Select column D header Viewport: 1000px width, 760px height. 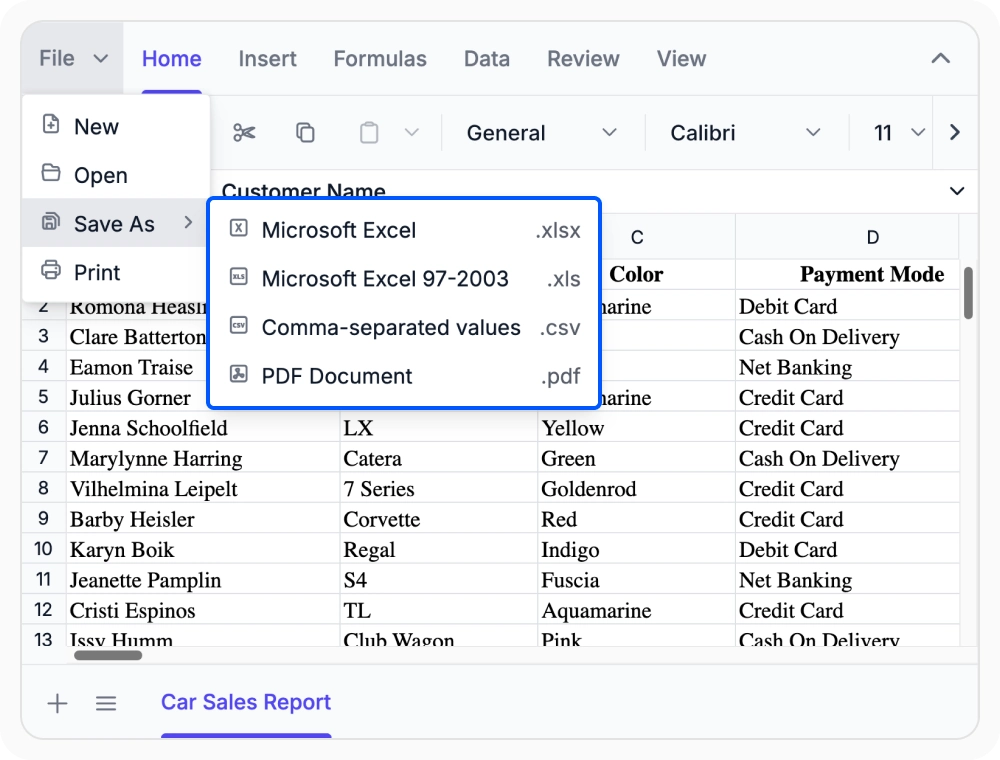pos(848,237)
